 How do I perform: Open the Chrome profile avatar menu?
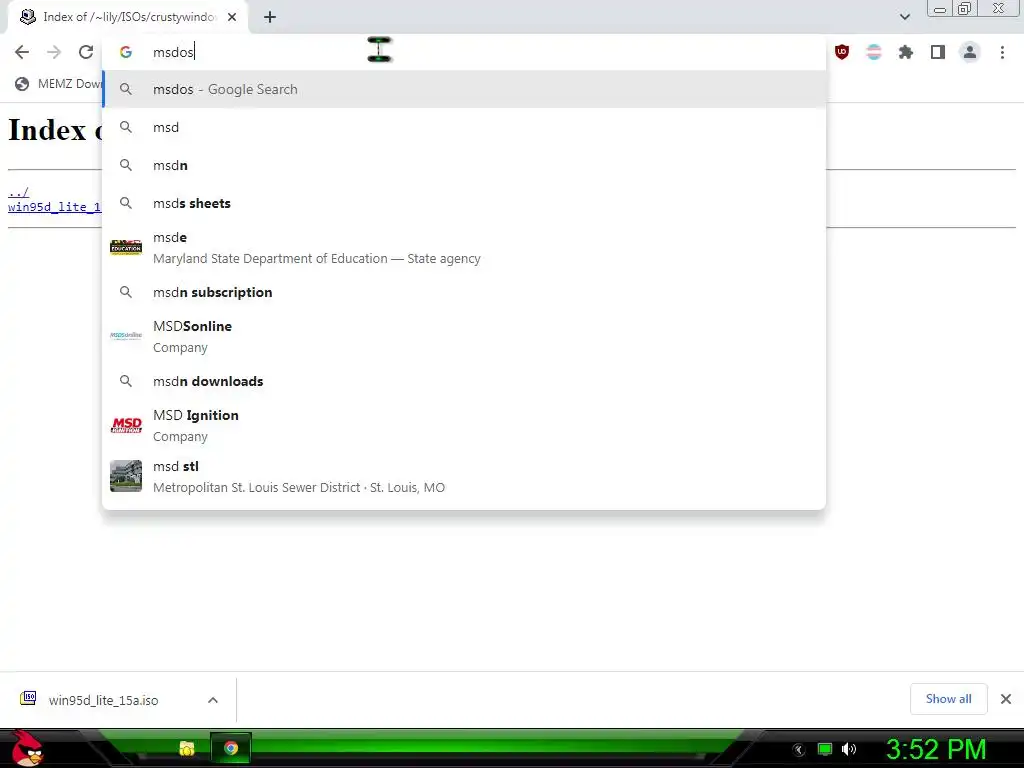tap(970, 52)
